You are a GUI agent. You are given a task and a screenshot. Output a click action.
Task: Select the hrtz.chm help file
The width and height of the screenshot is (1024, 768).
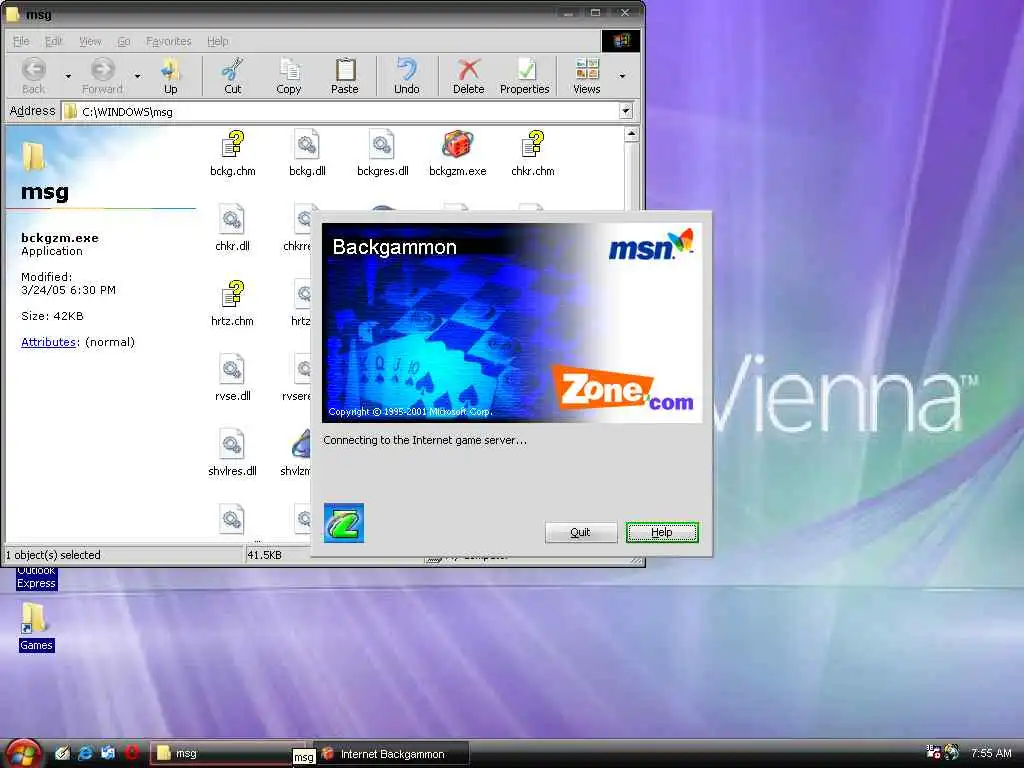click(232, 304)
